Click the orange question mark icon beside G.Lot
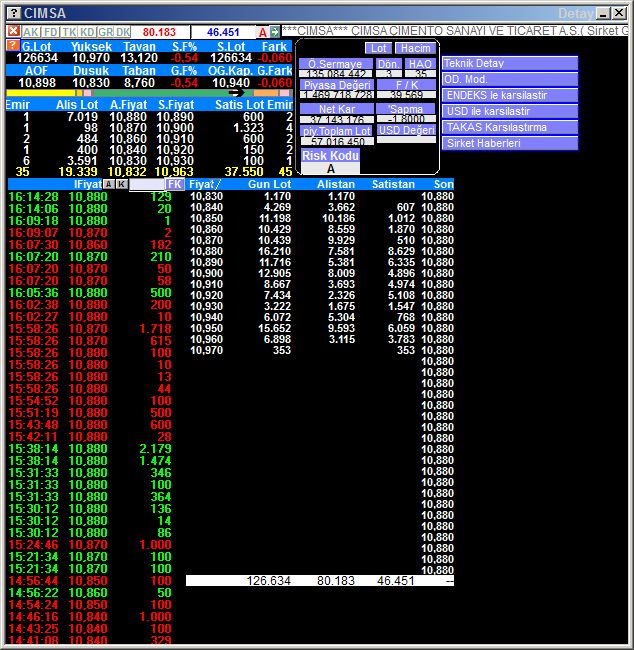 point(13,45)
